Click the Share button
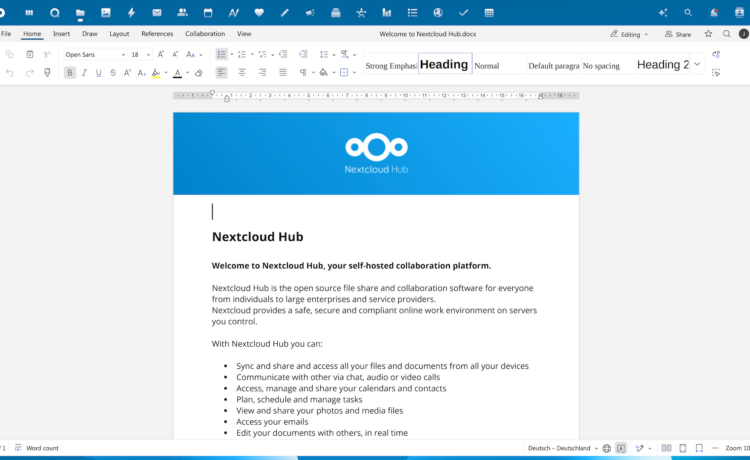 click(x=678, y=34)
